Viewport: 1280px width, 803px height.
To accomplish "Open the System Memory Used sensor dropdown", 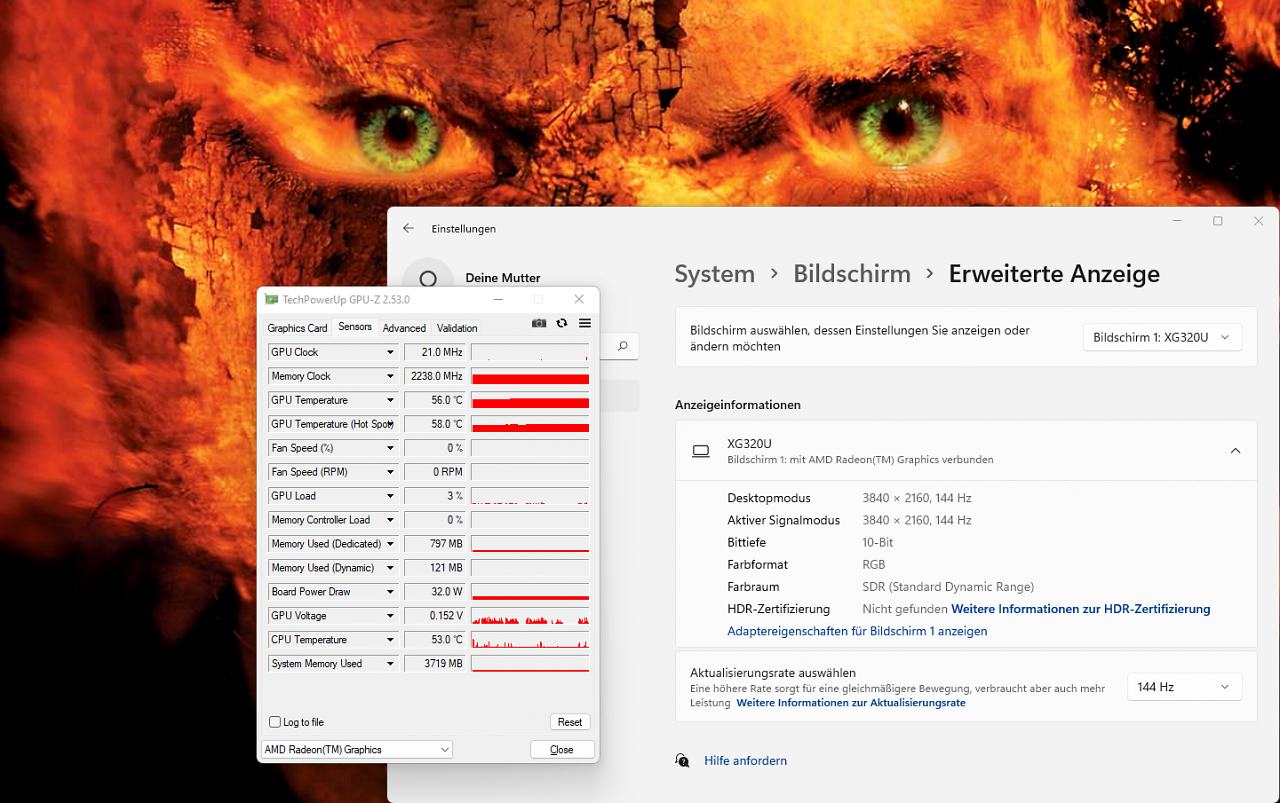I will 390,664.
